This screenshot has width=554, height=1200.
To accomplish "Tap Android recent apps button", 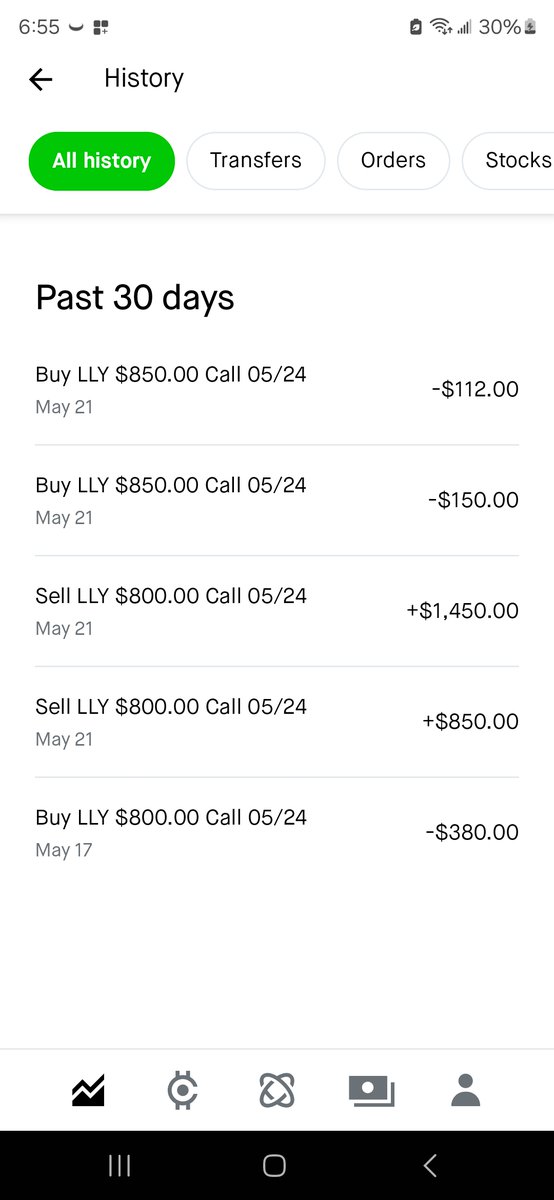I will (120, 1165).
